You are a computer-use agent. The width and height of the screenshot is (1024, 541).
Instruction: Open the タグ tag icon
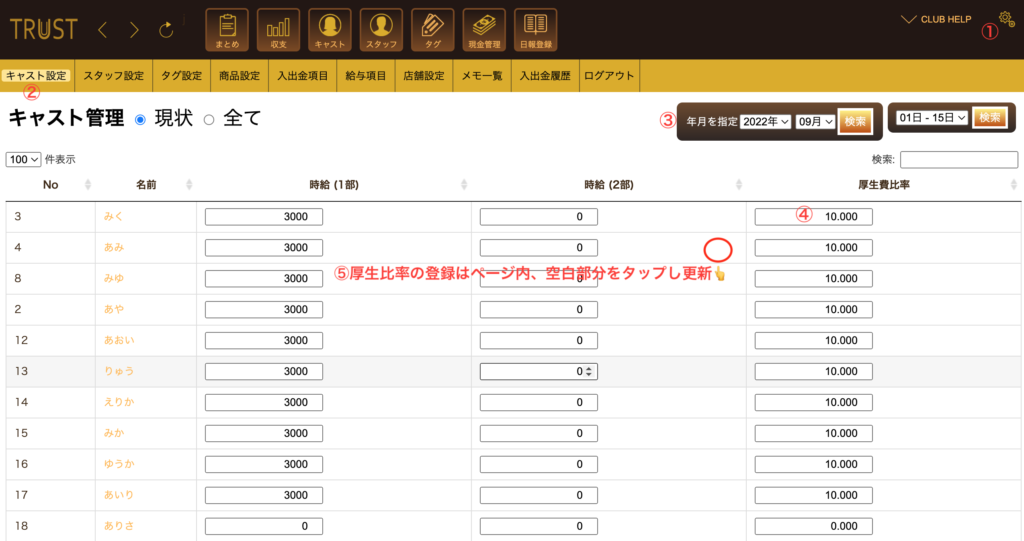[432, 30]
